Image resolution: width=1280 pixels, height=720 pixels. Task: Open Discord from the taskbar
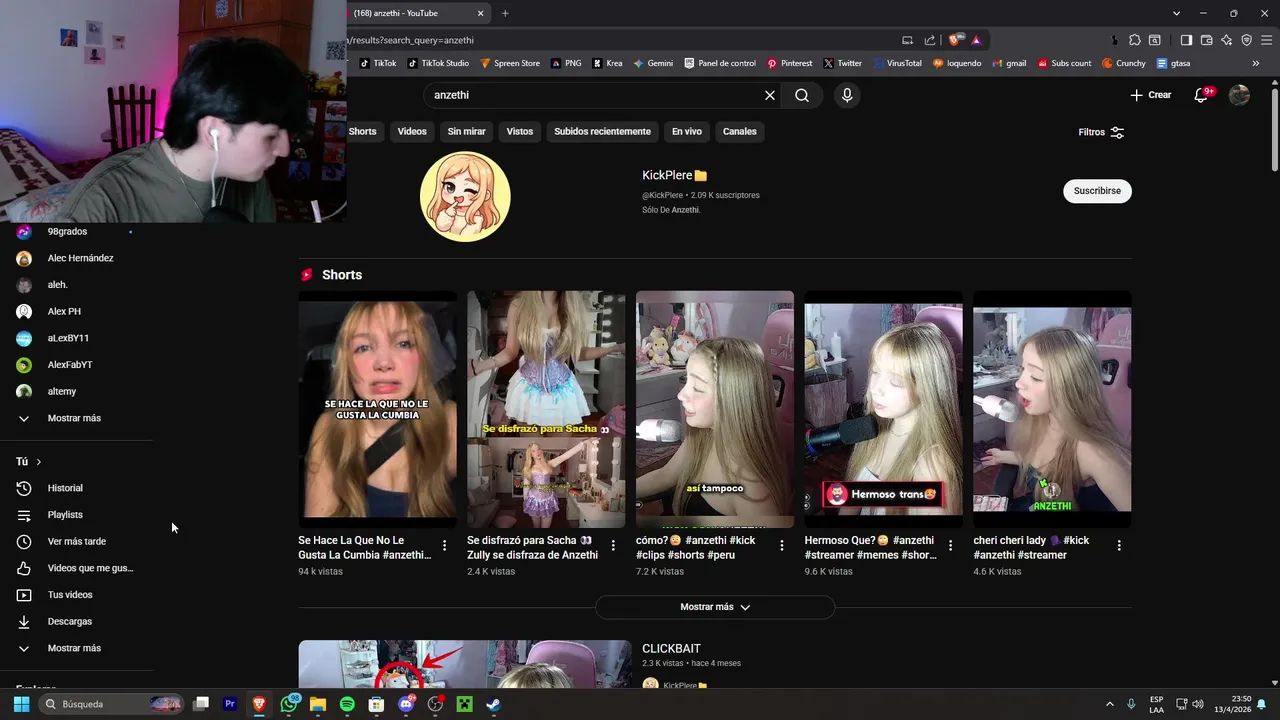406,704
